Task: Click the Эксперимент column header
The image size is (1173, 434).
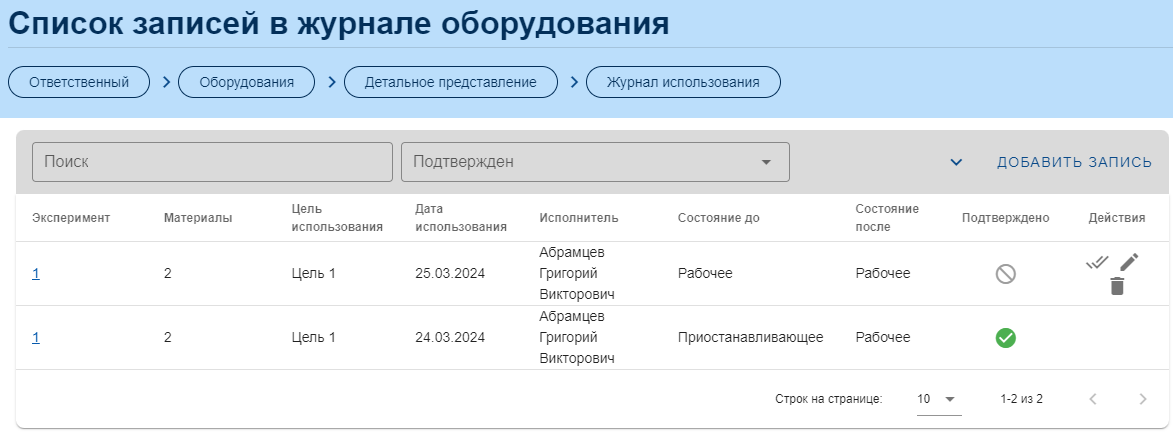Action: (71, 218)
